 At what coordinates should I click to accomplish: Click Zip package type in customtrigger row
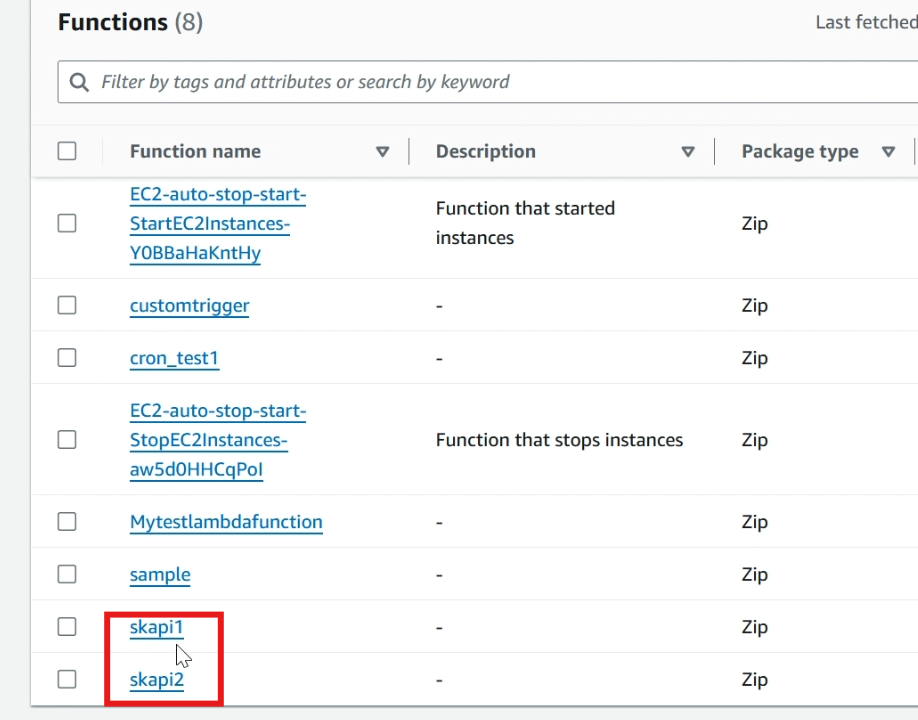755,306
